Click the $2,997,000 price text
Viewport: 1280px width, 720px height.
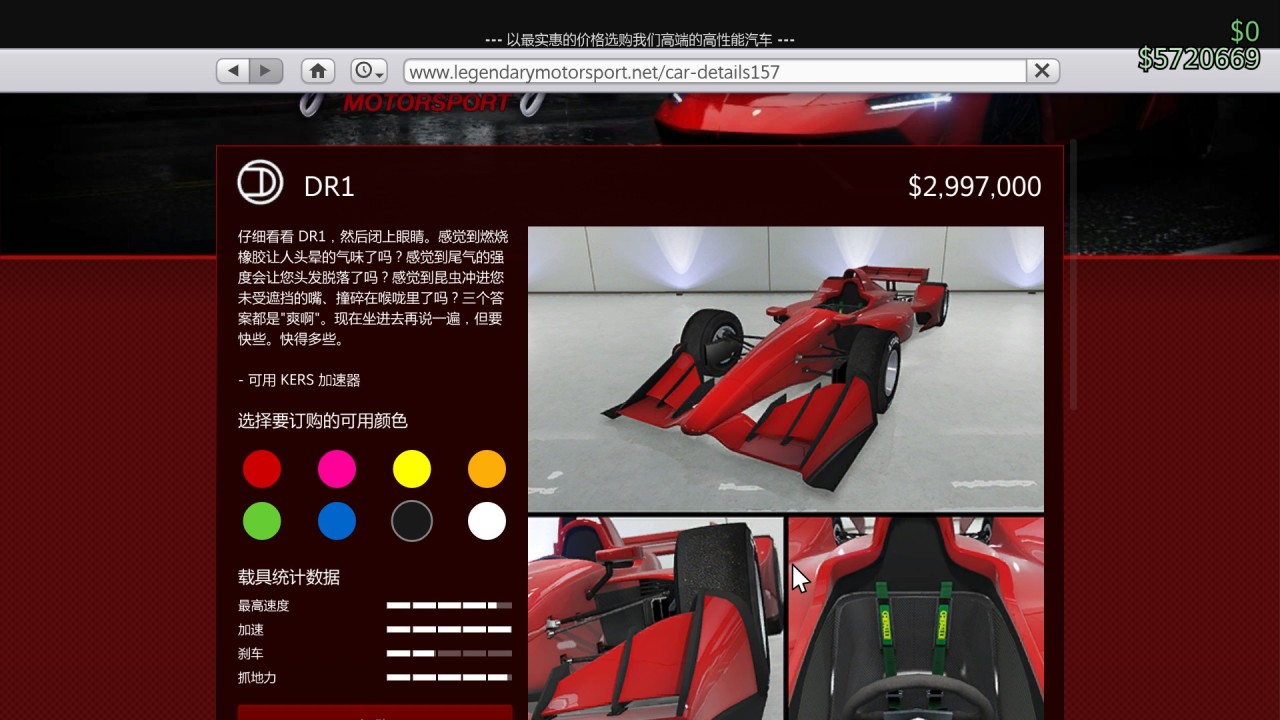tap(975, 187)
